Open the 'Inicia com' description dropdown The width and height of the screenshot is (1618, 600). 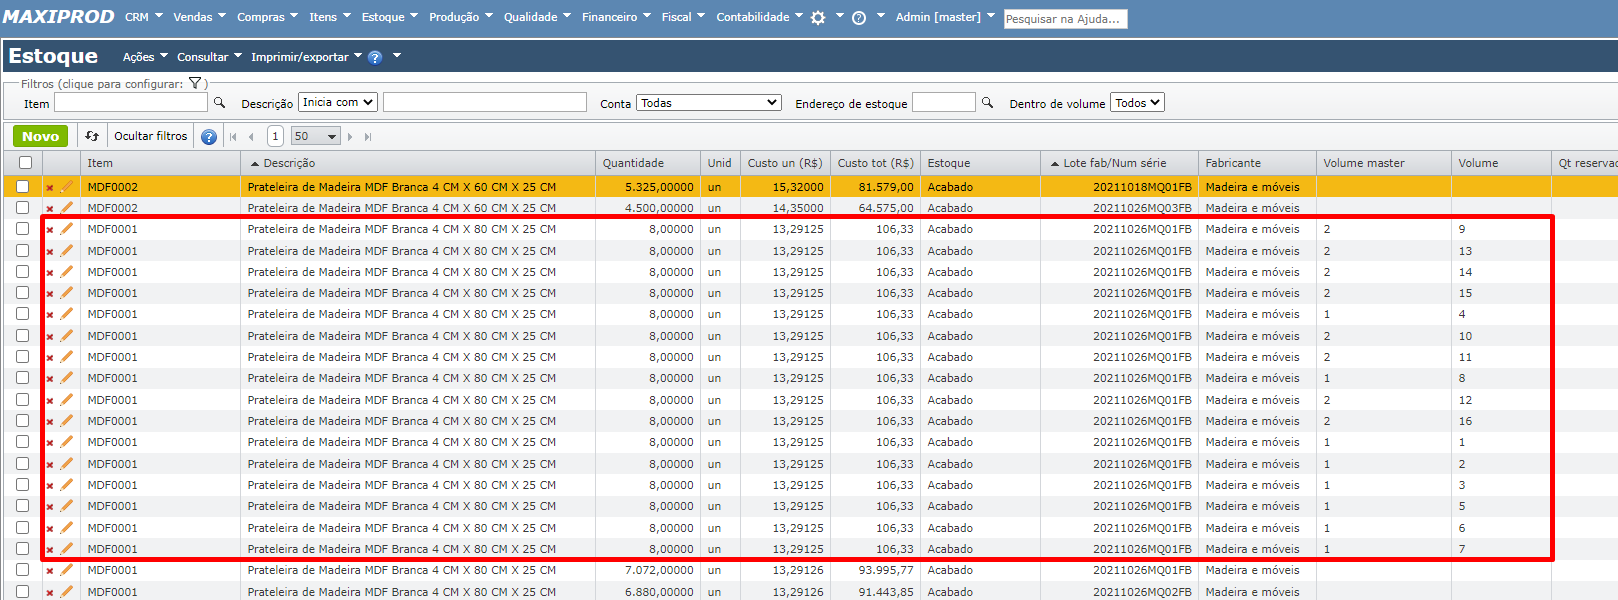(338, 102)
